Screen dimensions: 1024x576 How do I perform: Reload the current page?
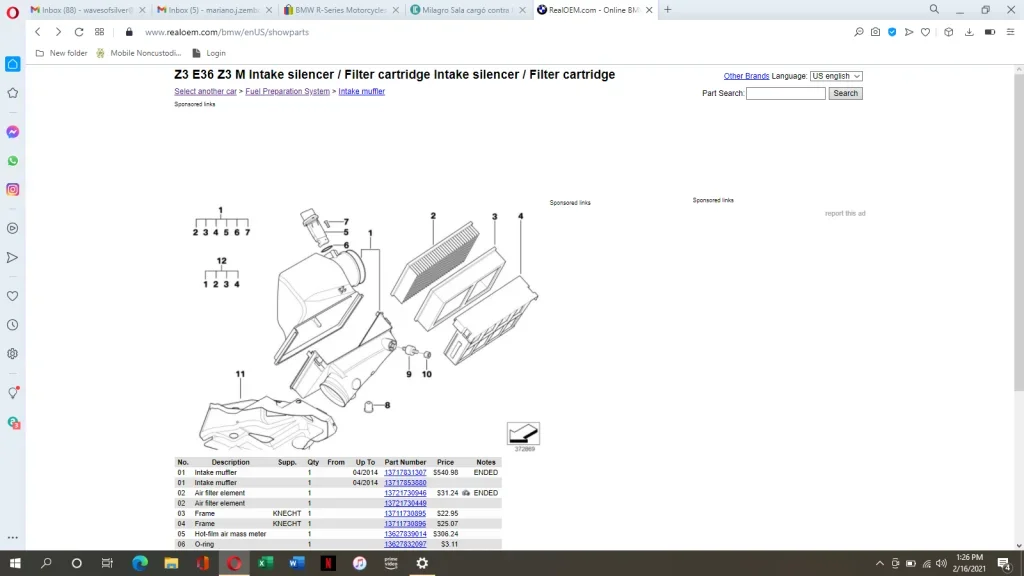tap(79, 32)
